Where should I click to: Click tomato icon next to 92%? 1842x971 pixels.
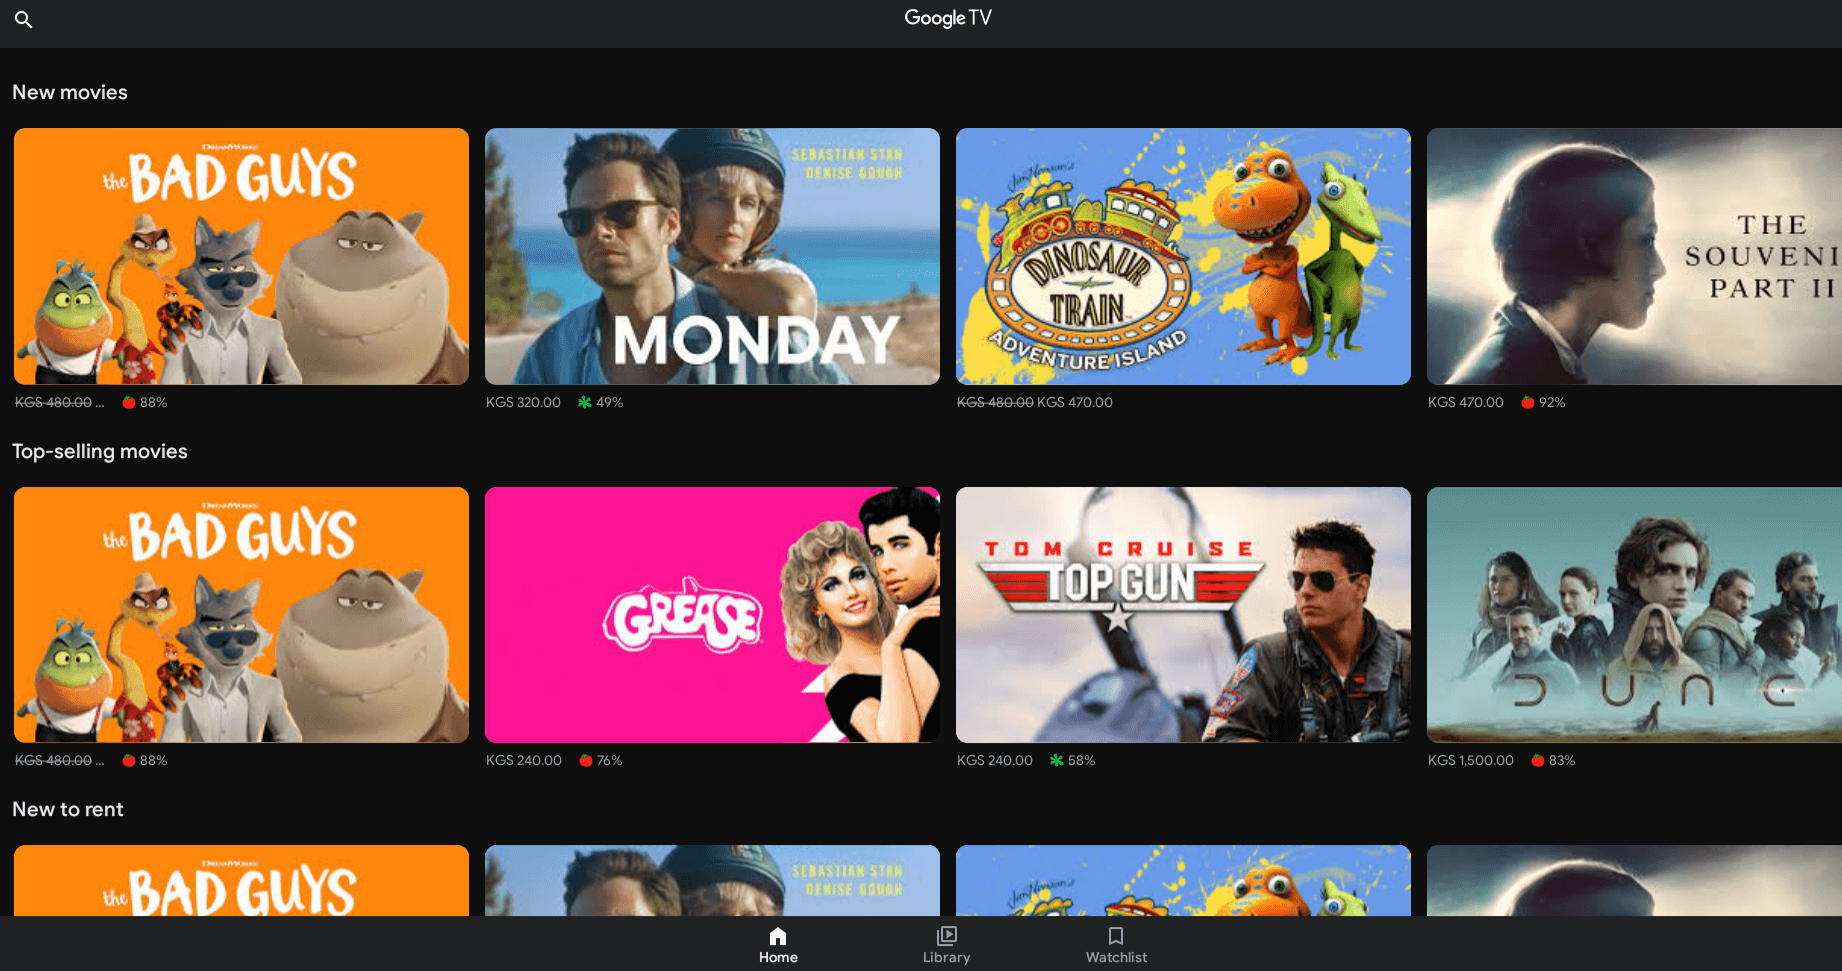[1528, 402]
